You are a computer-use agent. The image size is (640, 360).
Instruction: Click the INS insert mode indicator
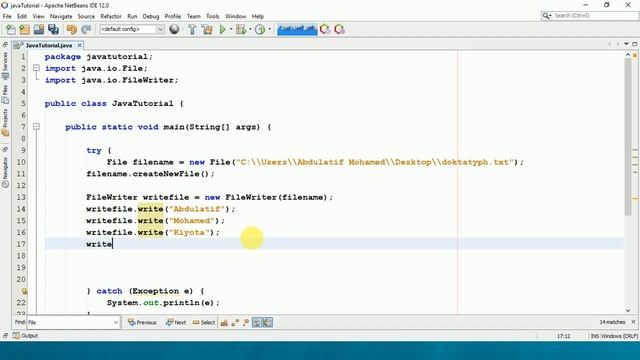click(x=595, y=336)
